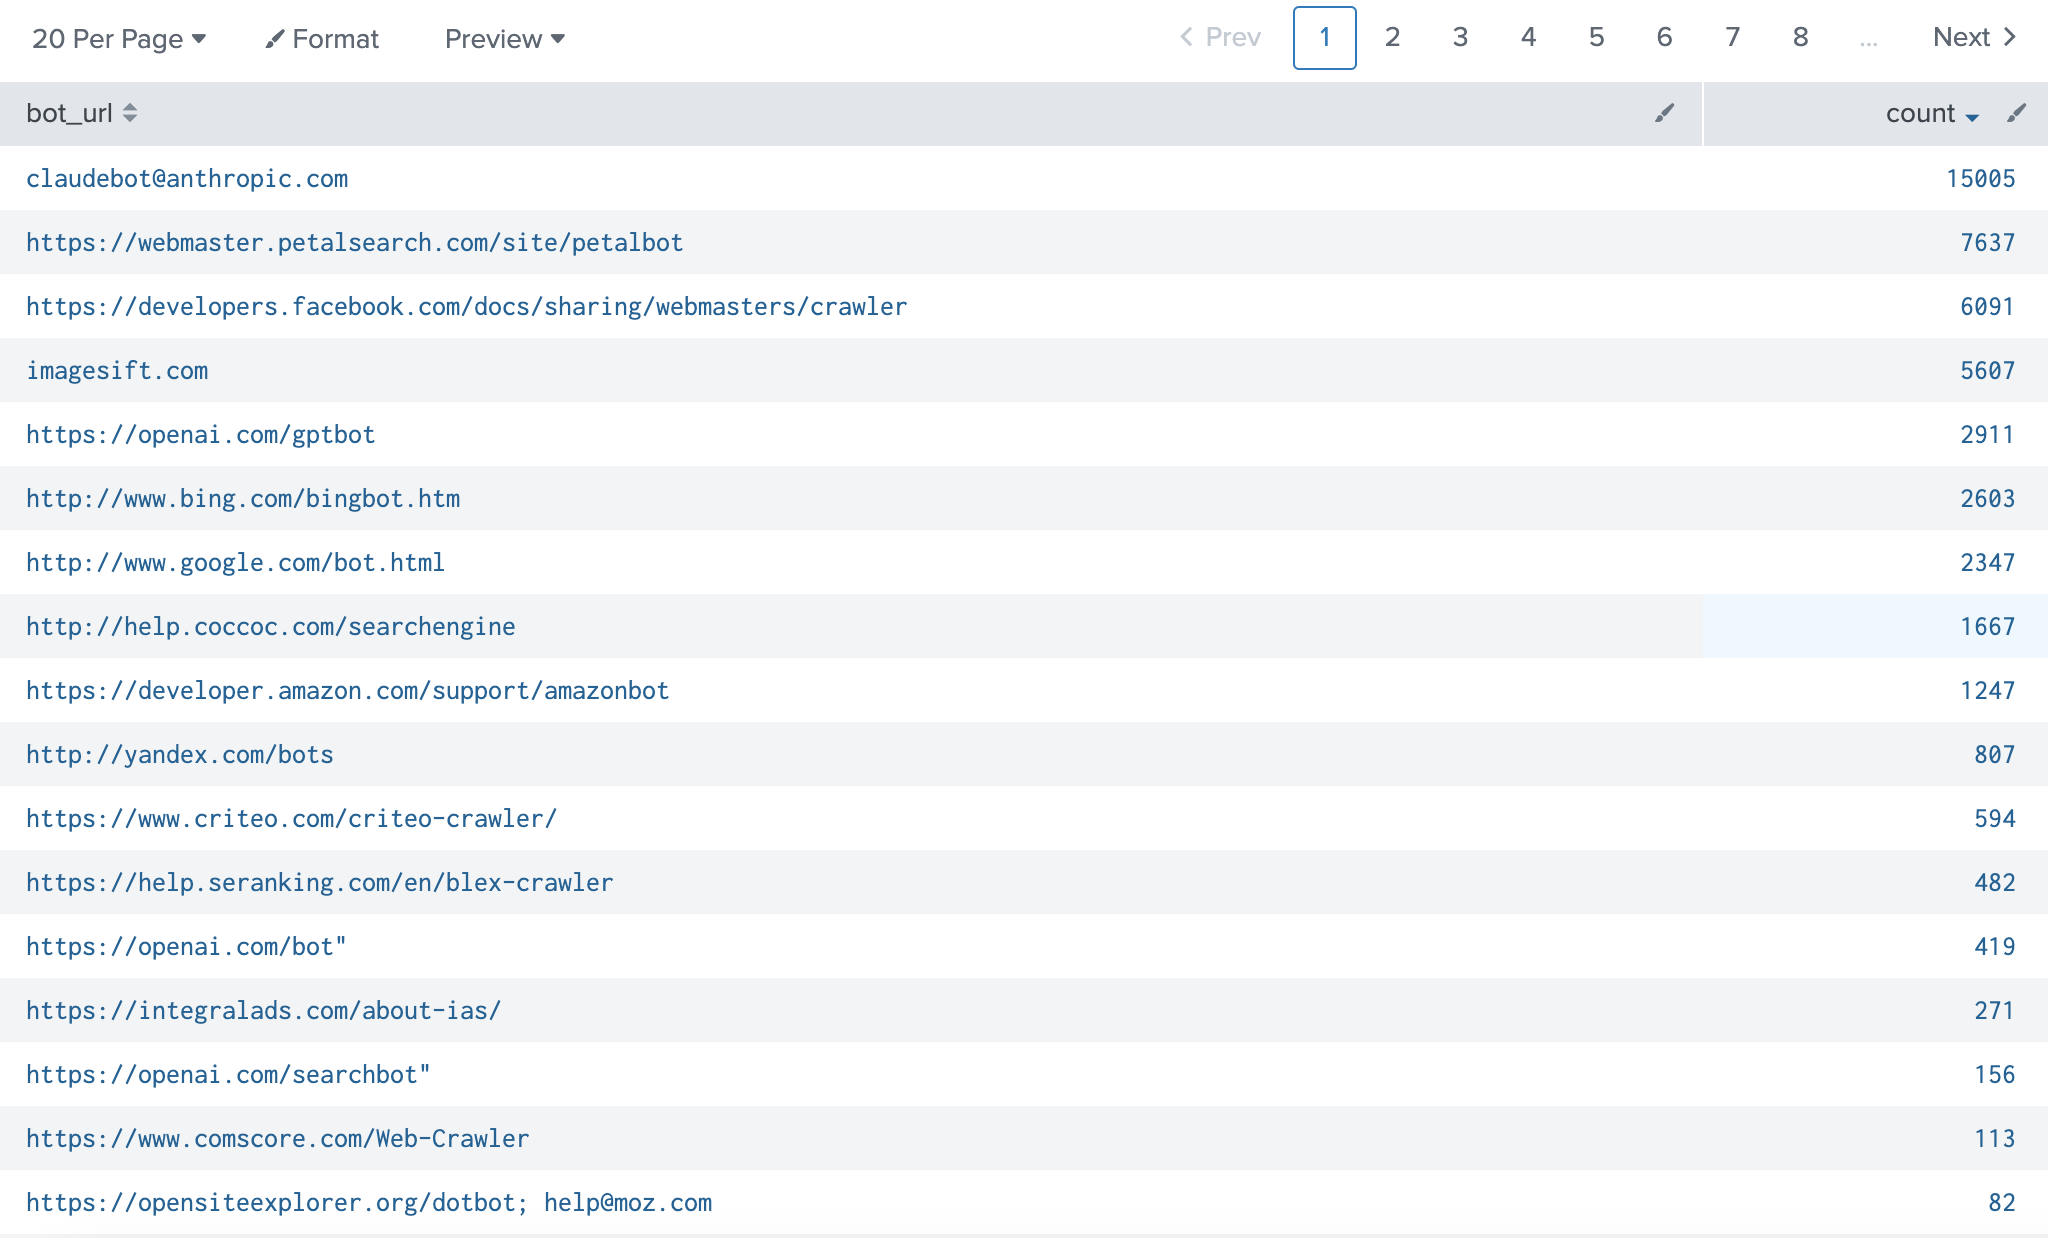Go to results page 2

pyautogui.click(x=1392, y=37)
